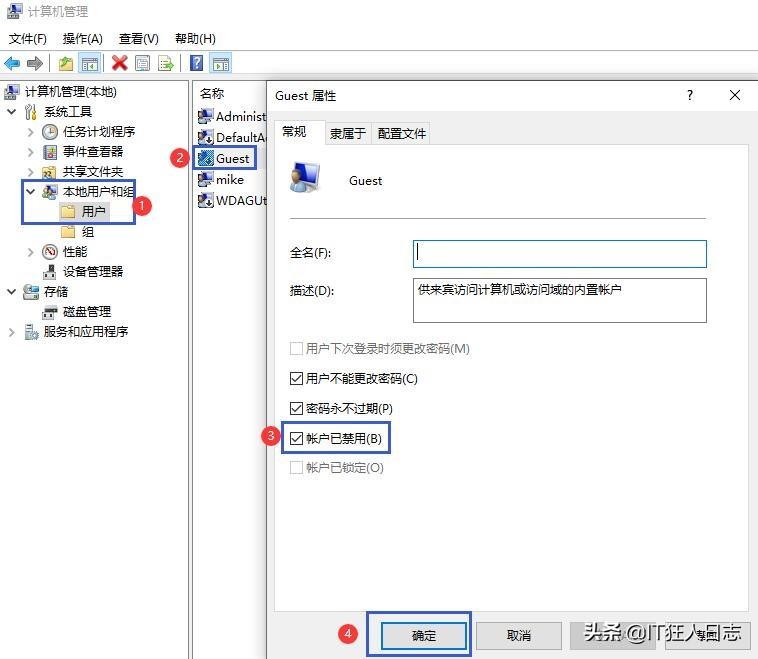Click the Device Manager icon
Image resolution: width=758 pixels, height=659 pixels.
49,272
